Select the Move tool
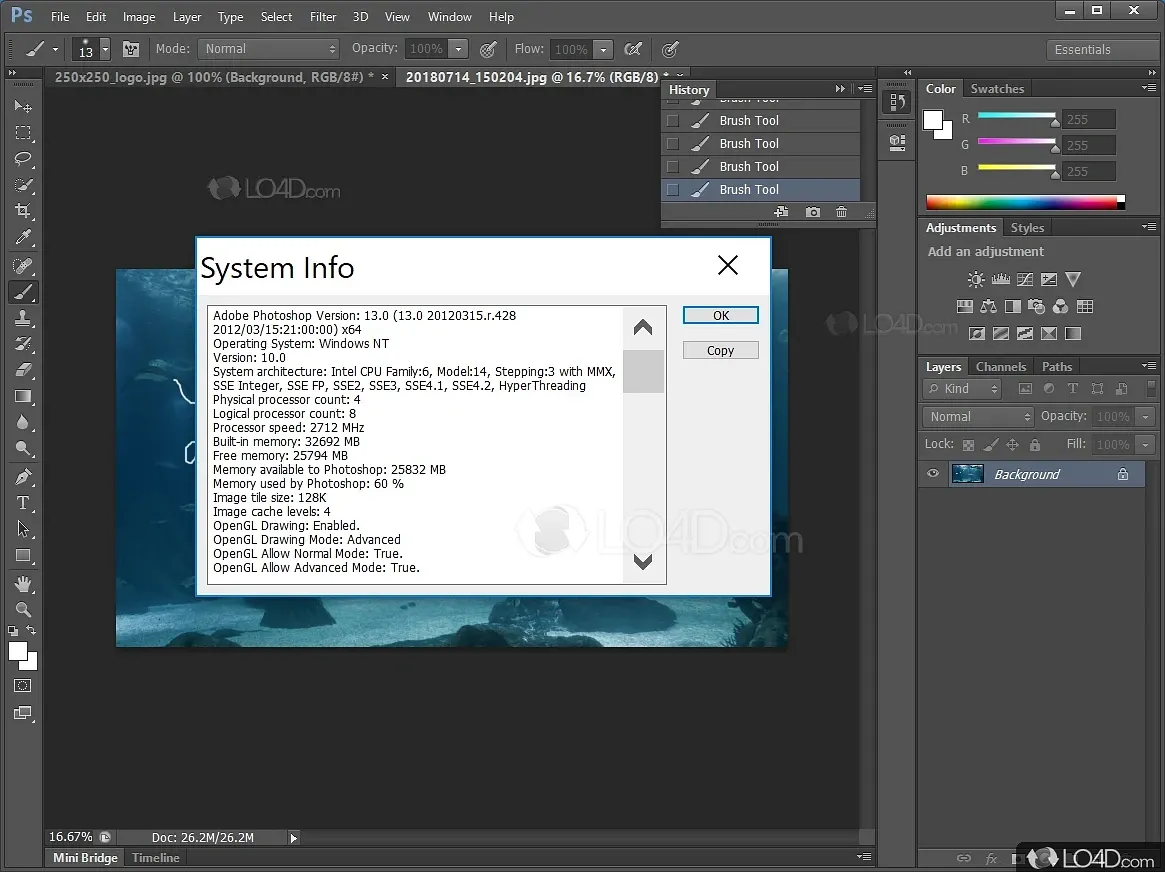The width and height of the screenshot is (1165, 872). point(23,106)
